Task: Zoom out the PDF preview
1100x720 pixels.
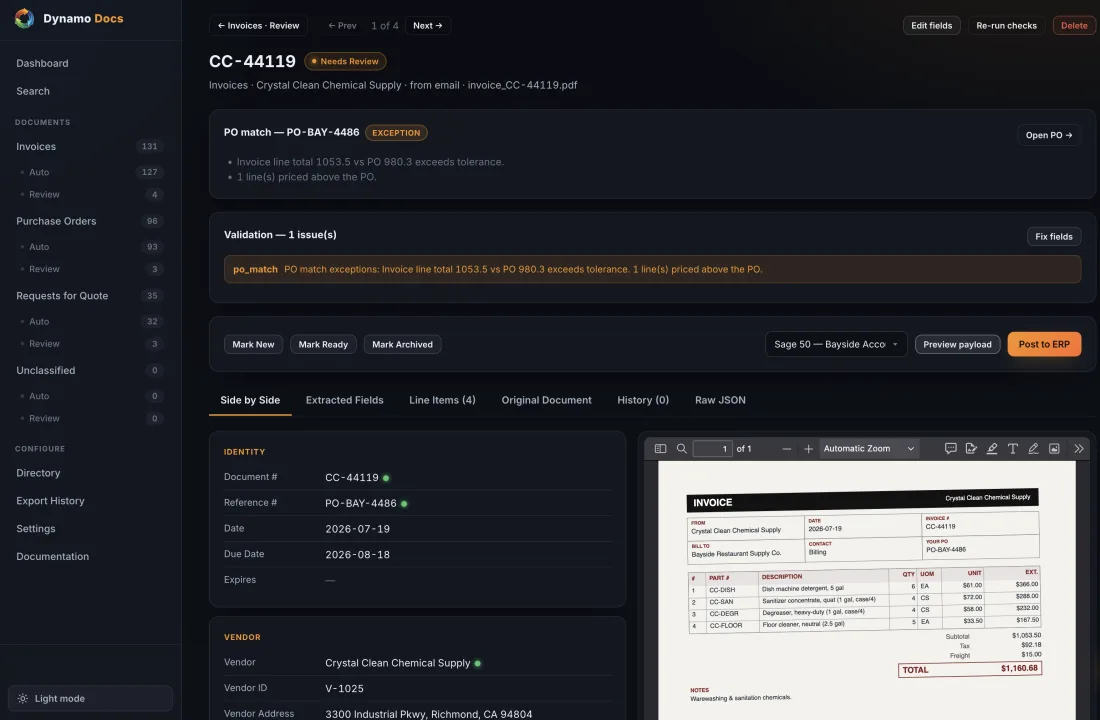Action: coord(786,448)
